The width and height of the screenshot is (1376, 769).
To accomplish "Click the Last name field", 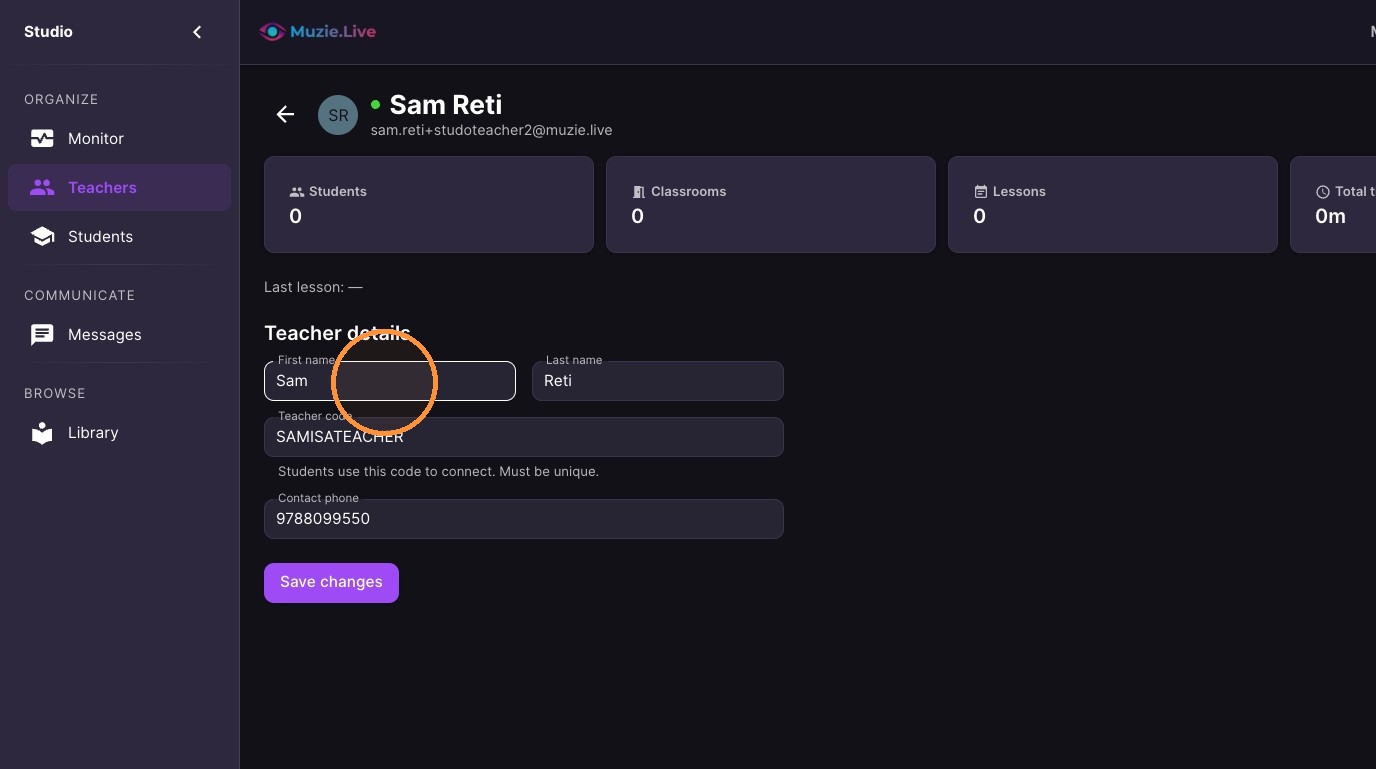I will click(658, 381).
